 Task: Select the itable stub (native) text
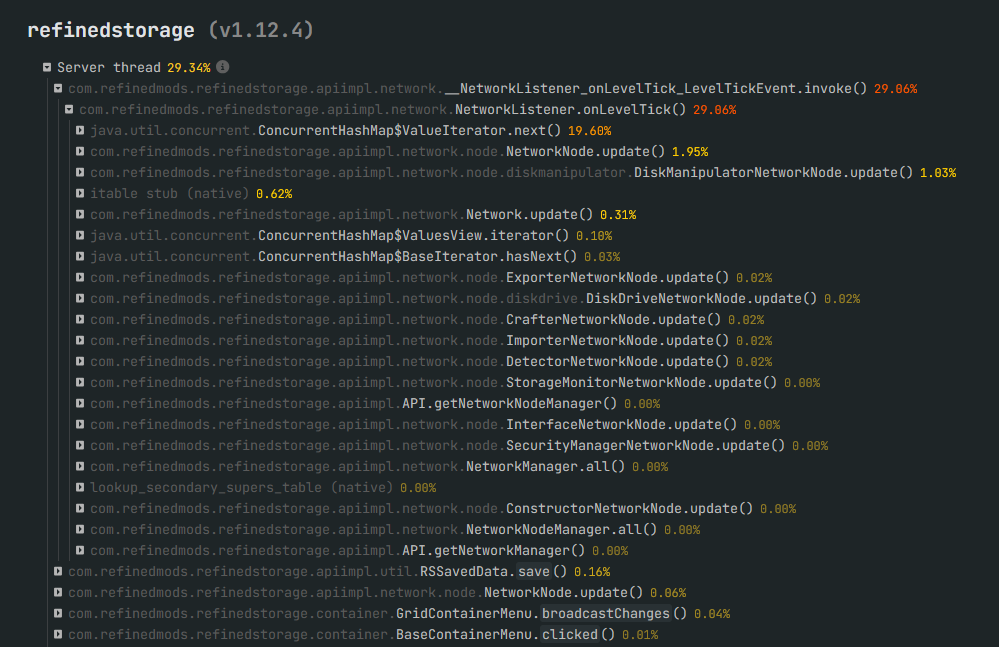point(169,194)
